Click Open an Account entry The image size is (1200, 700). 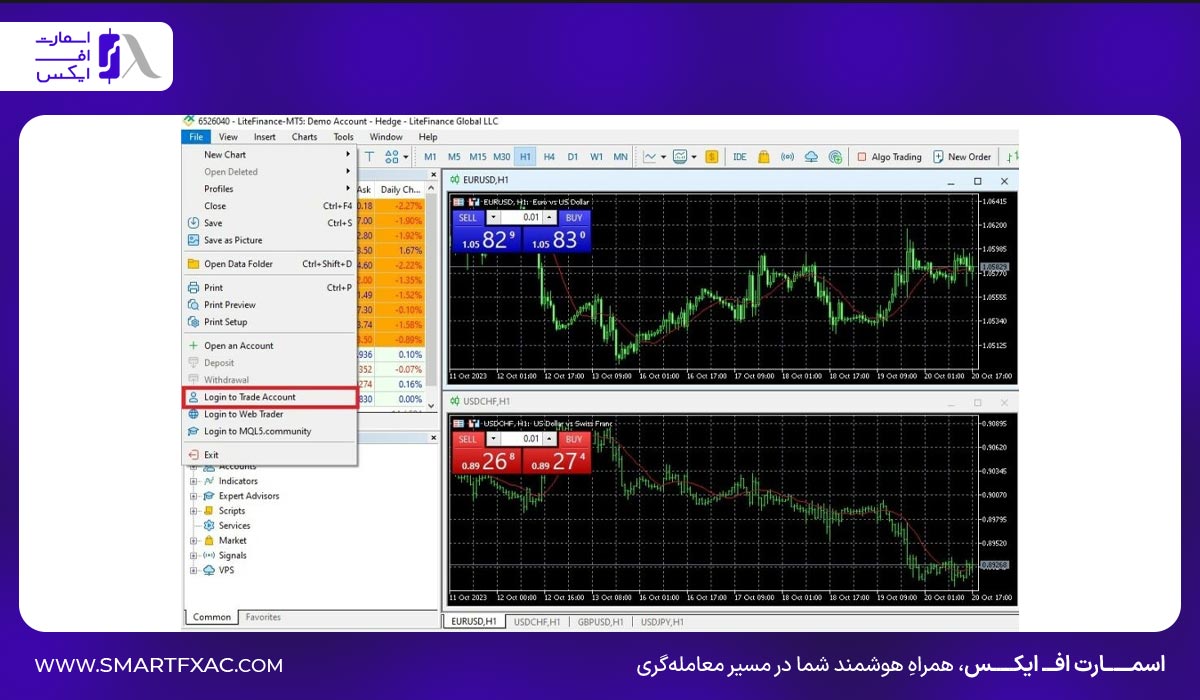tap(269, 346)
